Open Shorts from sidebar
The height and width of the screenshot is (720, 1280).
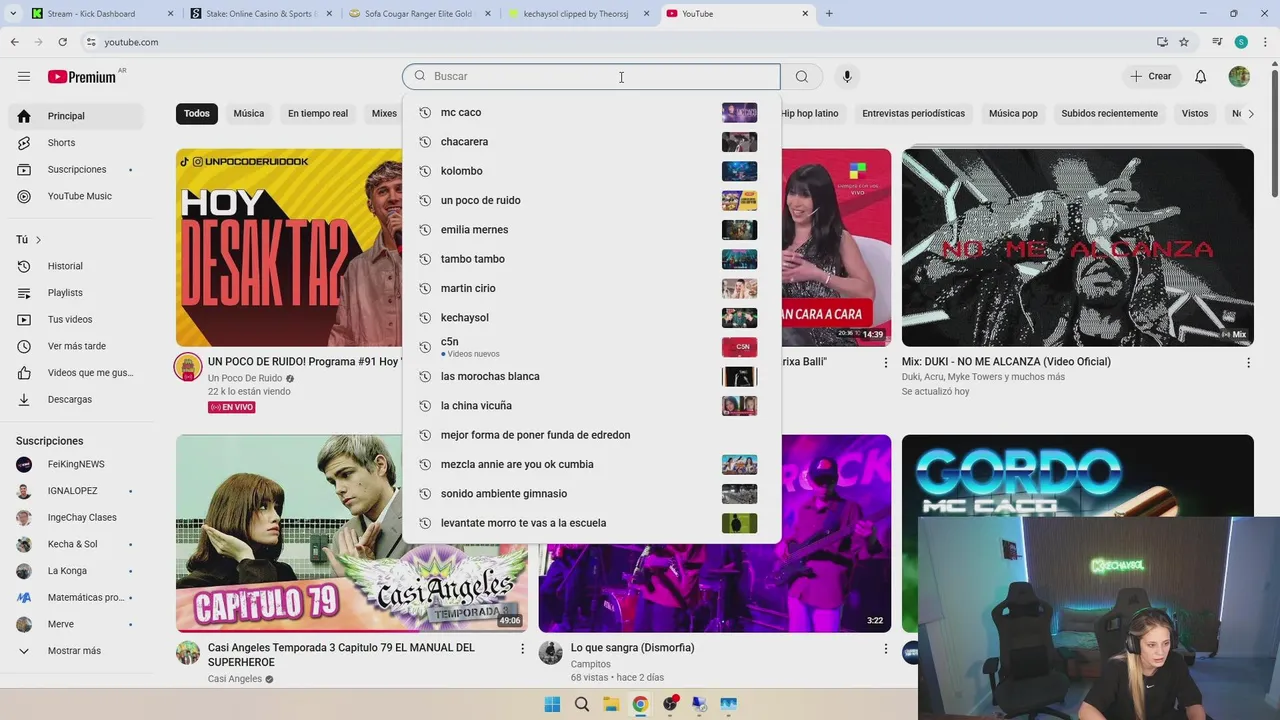point(76,143)
